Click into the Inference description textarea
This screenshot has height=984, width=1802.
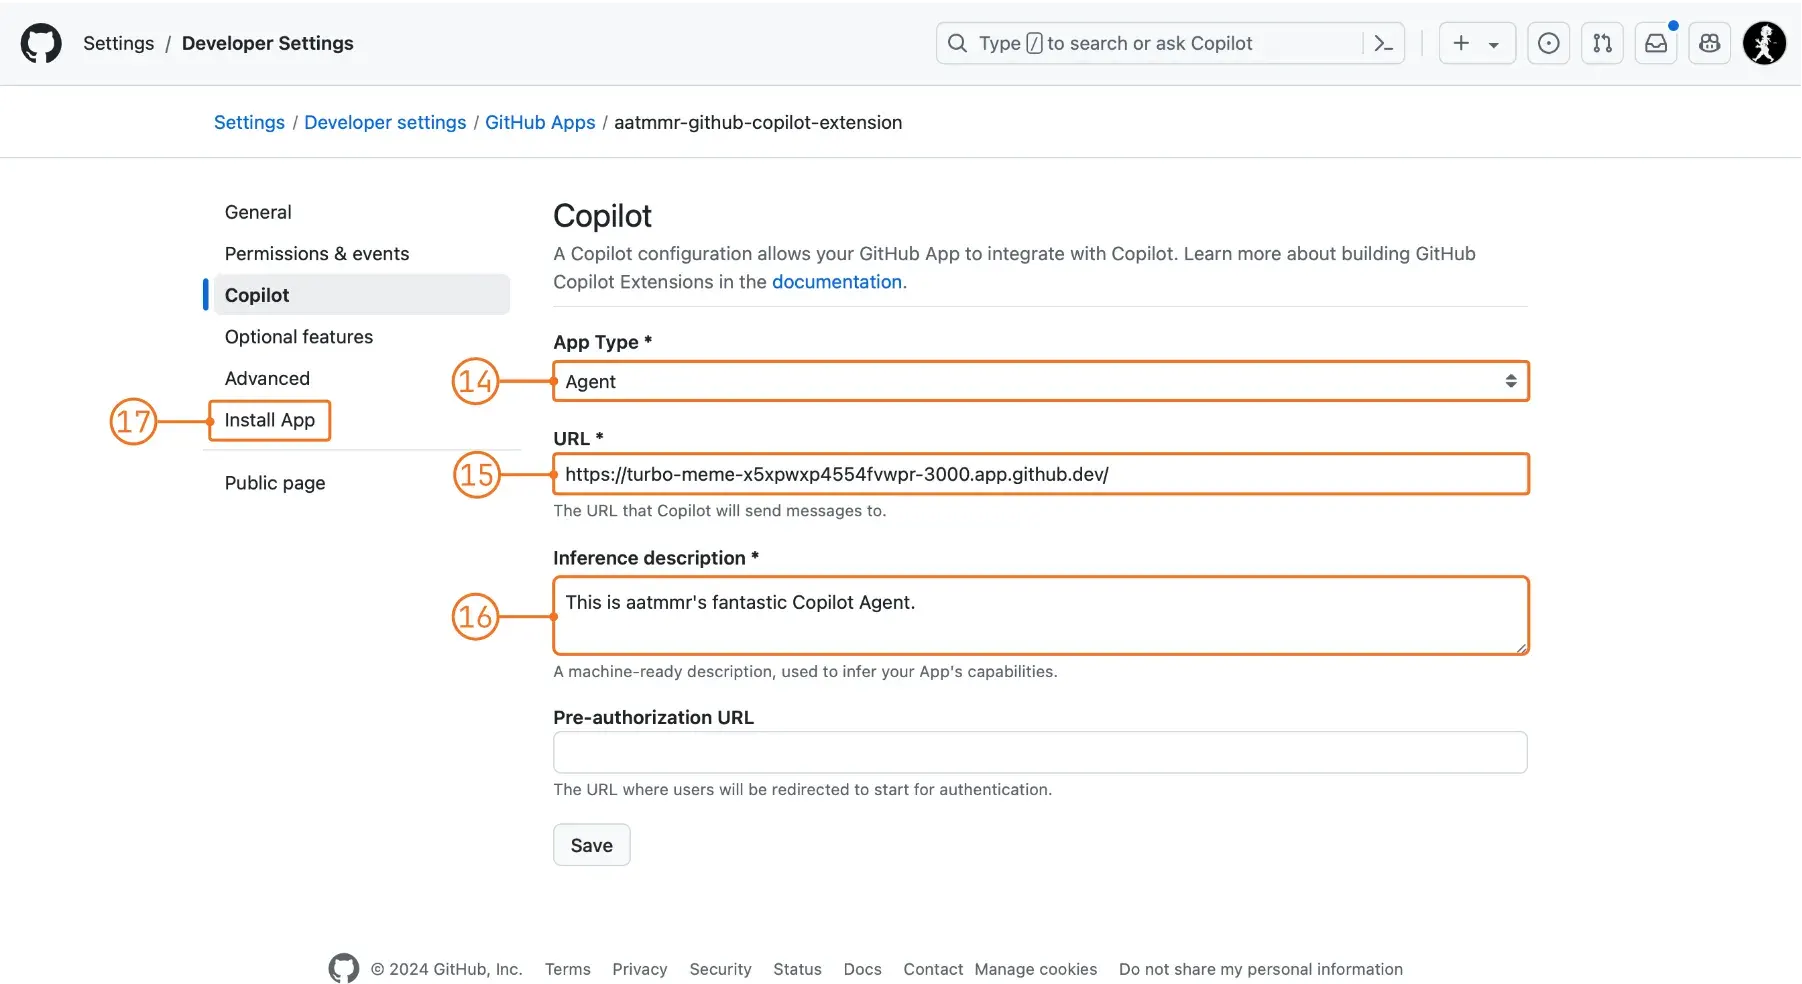1040,615
